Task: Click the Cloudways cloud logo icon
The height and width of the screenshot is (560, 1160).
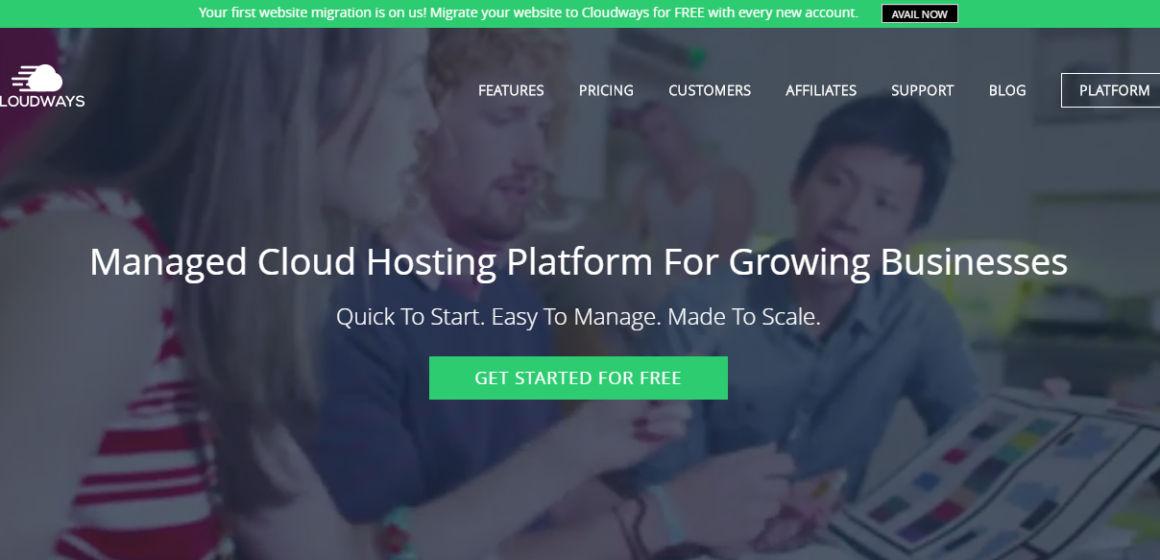Action: coord(37,78)
